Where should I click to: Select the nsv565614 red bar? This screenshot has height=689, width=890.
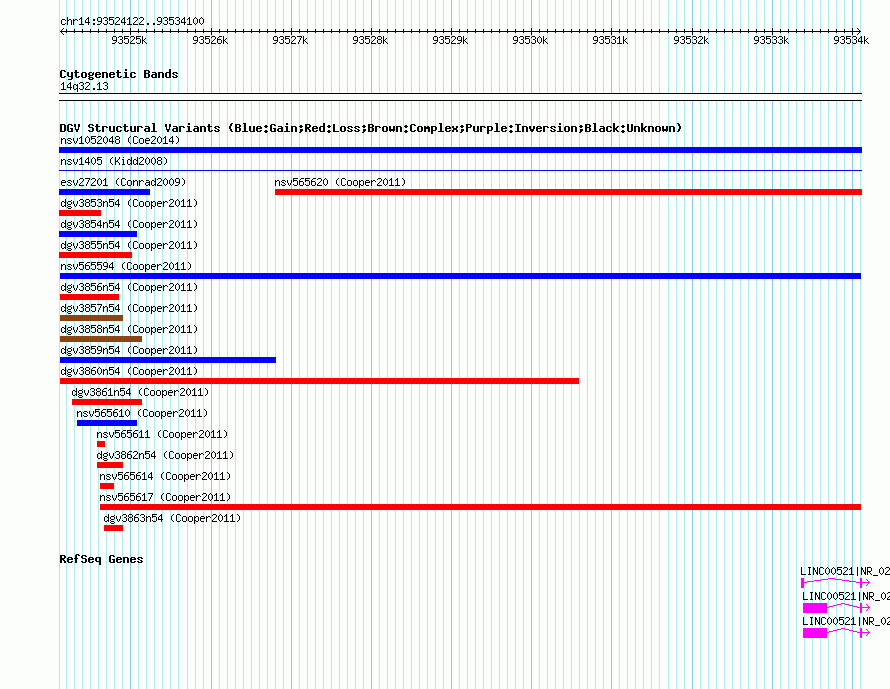(107, 486)
